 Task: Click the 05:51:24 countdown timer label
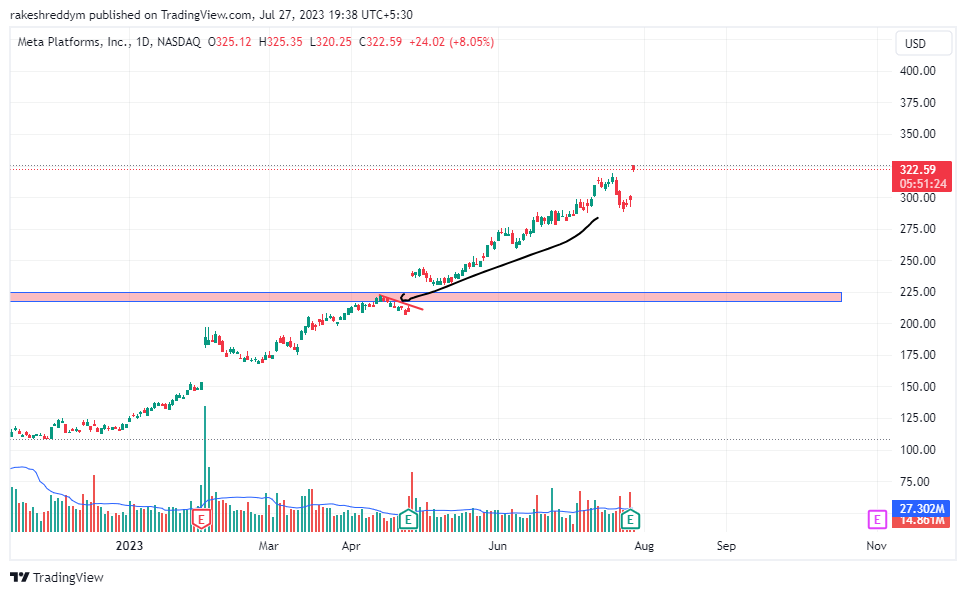[x=923, y=184]
